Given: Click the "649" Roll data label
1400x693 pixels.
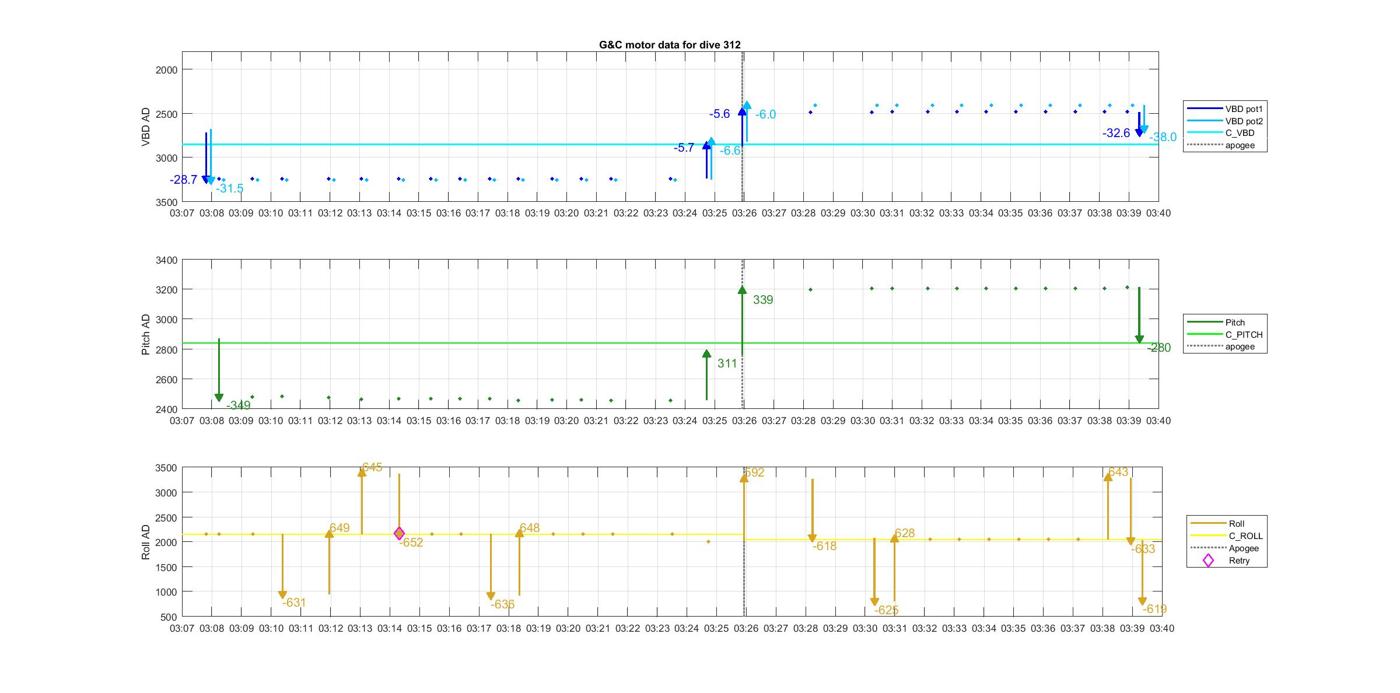Looking at the screenshot, I should coord(340,528).
